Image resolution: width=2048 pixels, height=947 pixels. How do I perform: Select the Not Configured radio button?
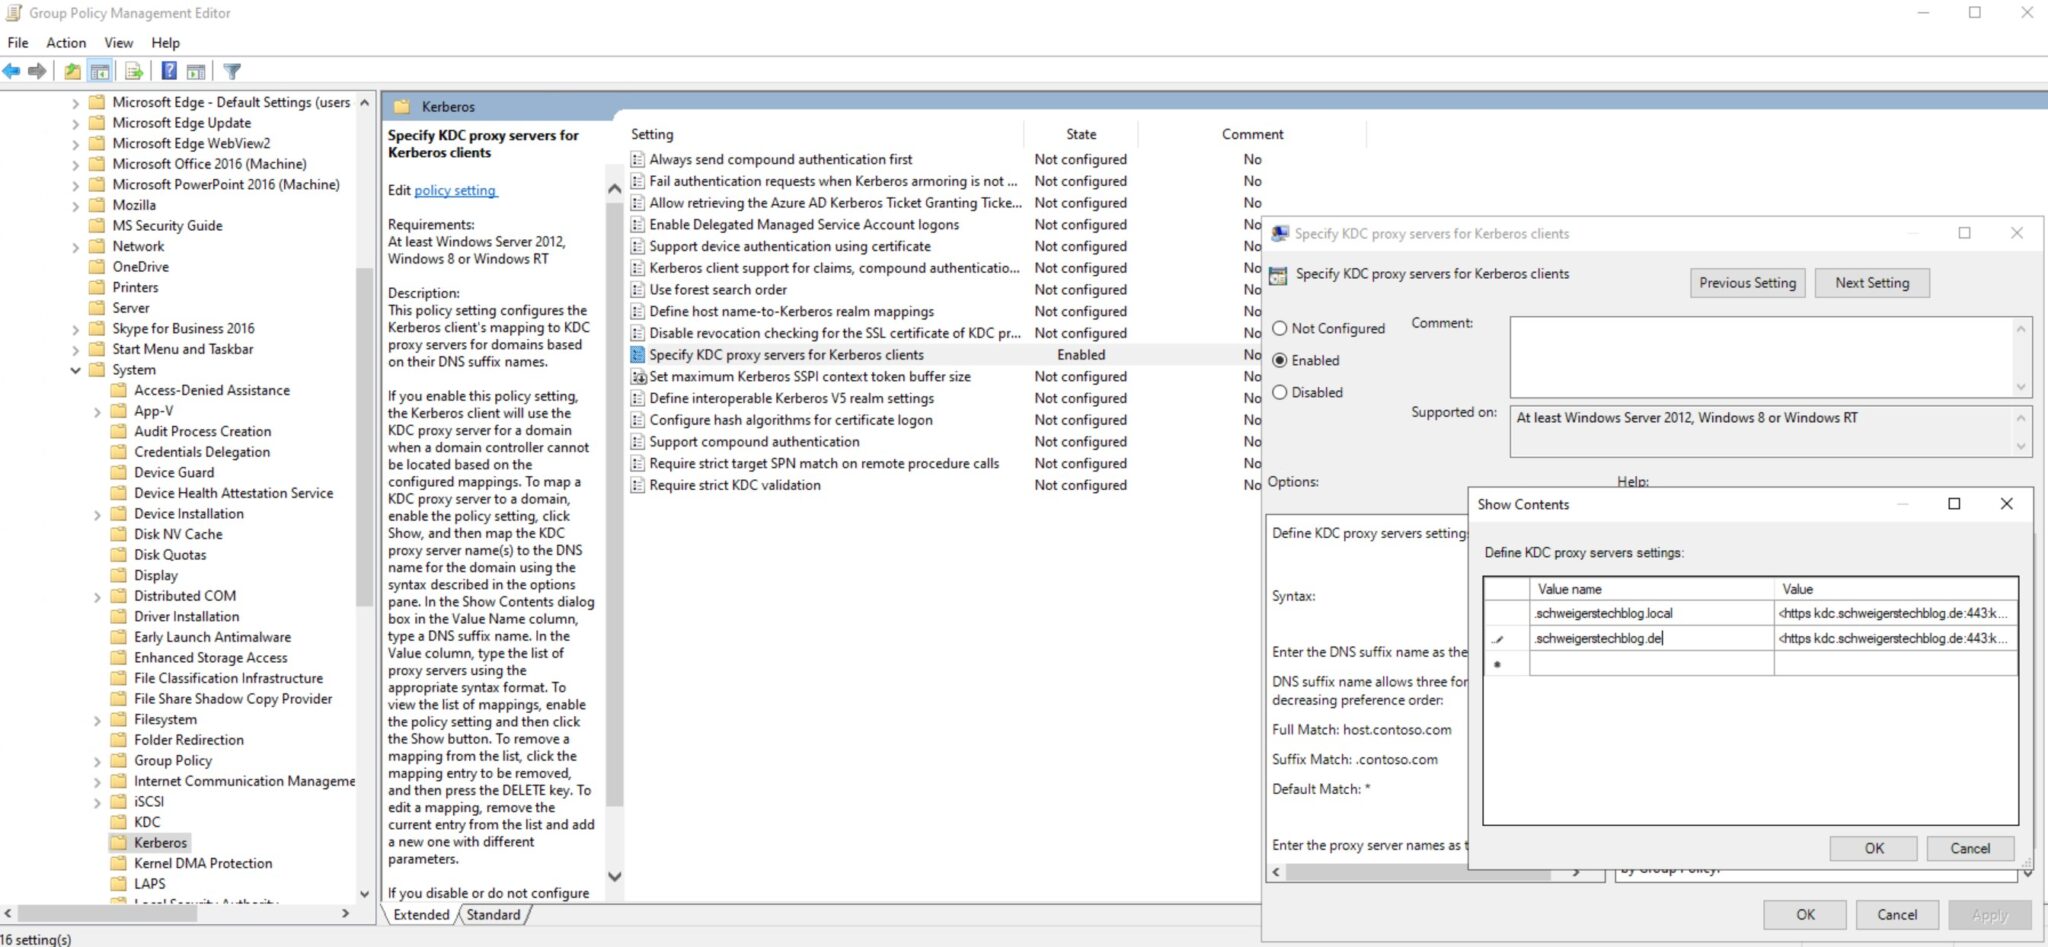click(x=1280, y=328)
